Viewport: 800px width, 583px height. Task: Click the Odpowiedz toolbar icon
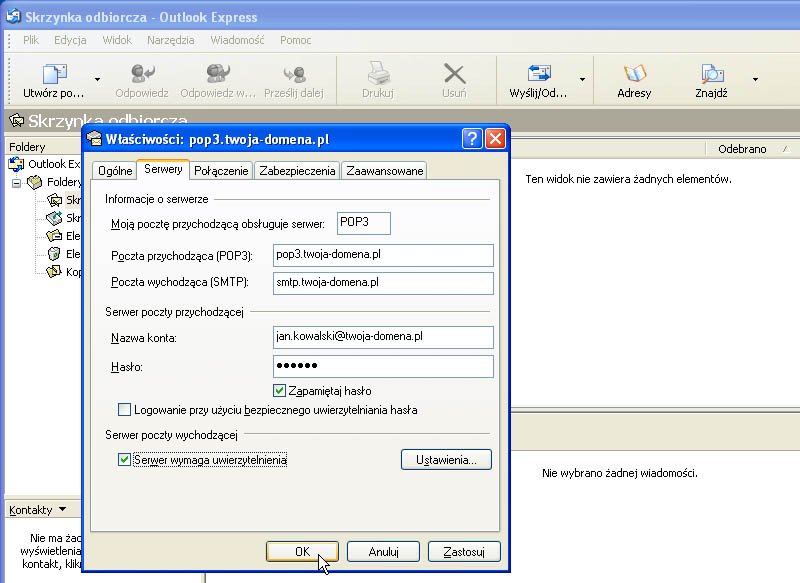142,74
